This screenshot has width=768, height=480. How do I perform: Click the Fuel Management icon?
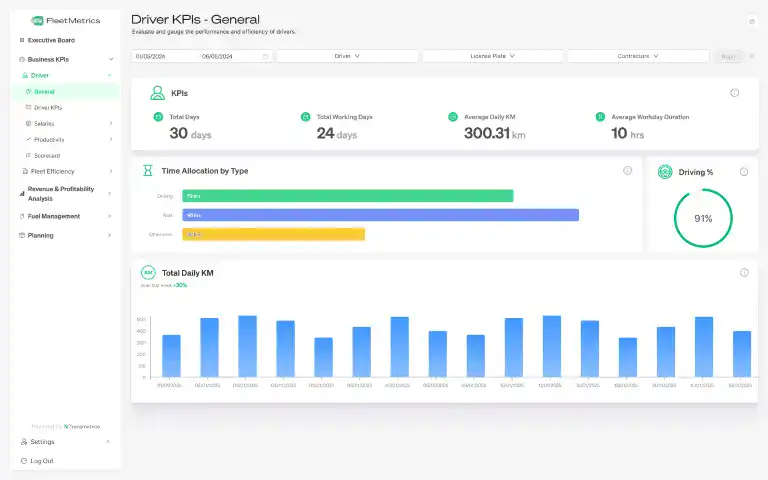(x=22, y=216)
